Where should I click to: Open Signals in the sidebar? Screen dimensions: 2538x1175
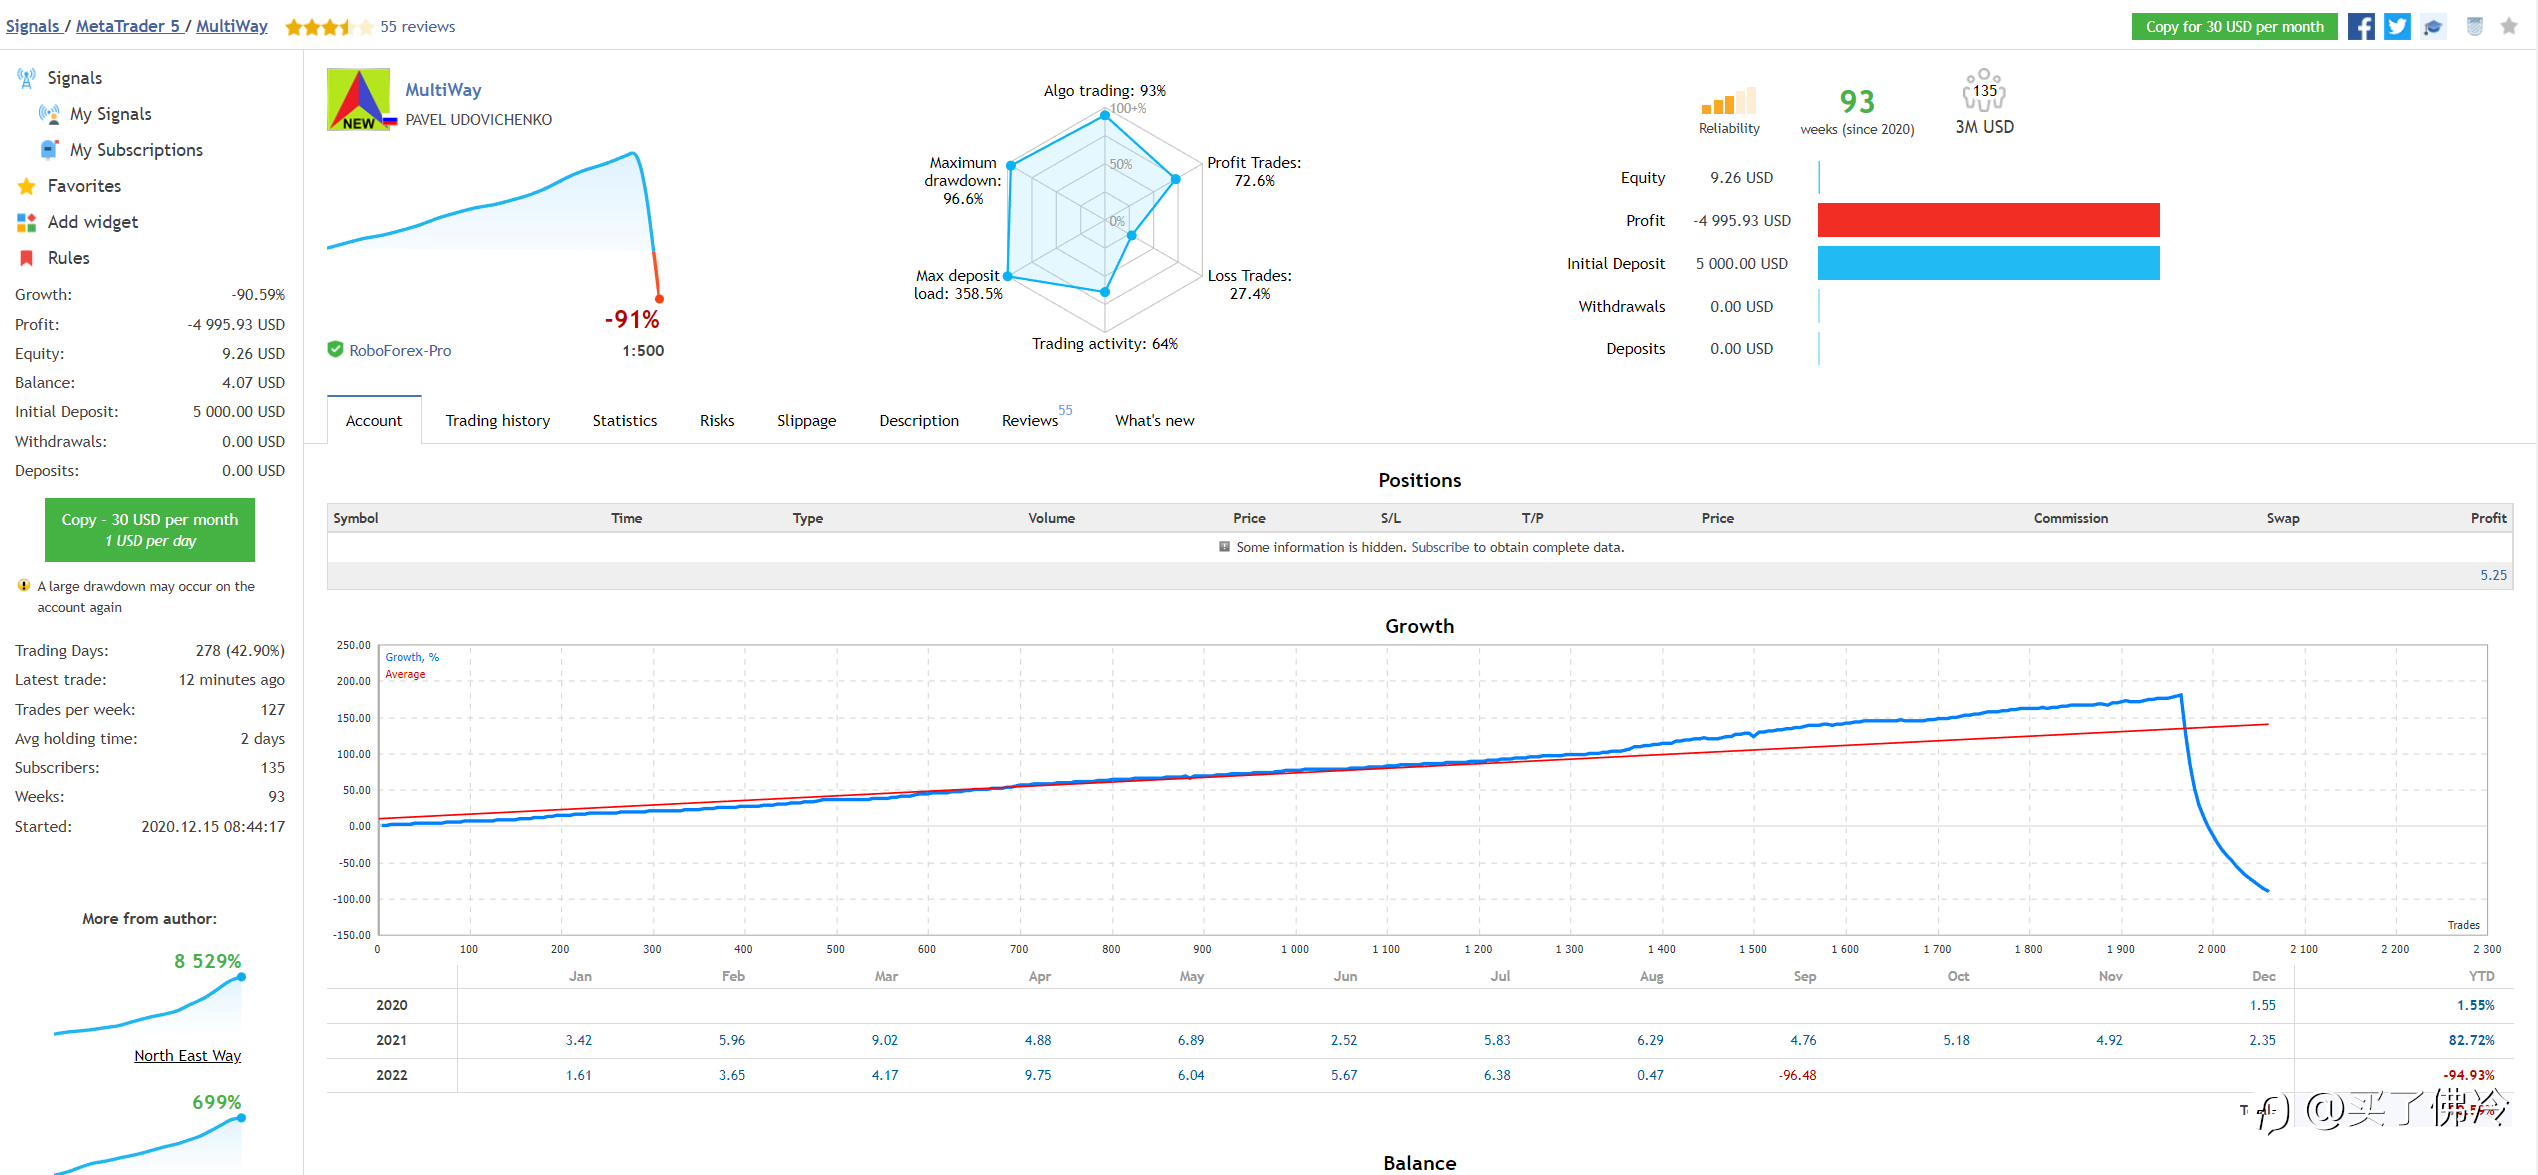coord(74,78)
